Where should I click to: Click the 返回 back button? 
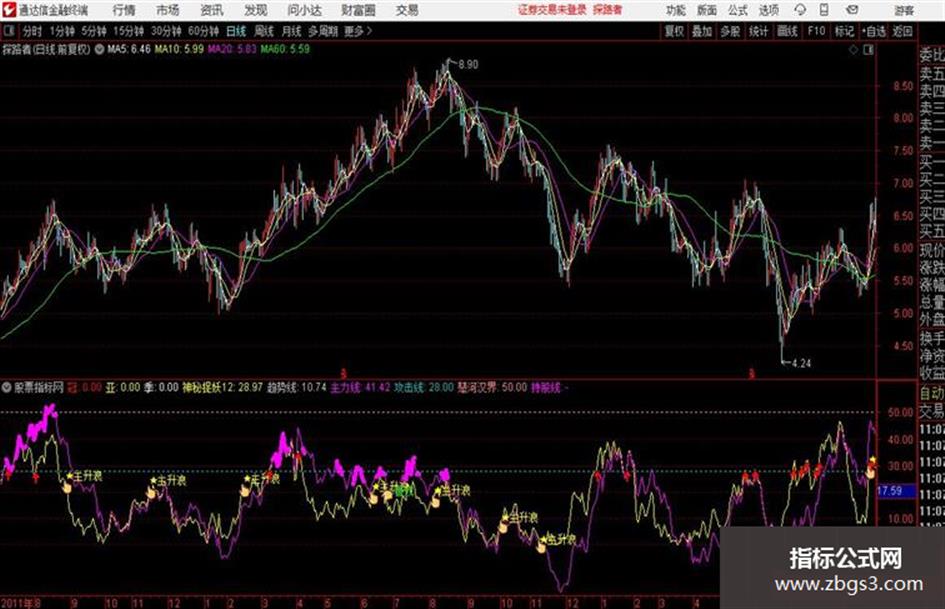(902, 31)
